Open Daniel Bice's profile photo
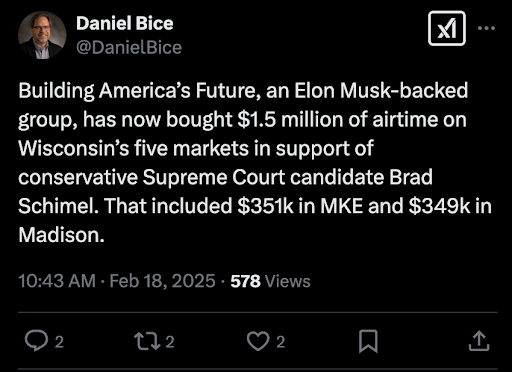Screen dimensions: 512x372 pos(42,35)
